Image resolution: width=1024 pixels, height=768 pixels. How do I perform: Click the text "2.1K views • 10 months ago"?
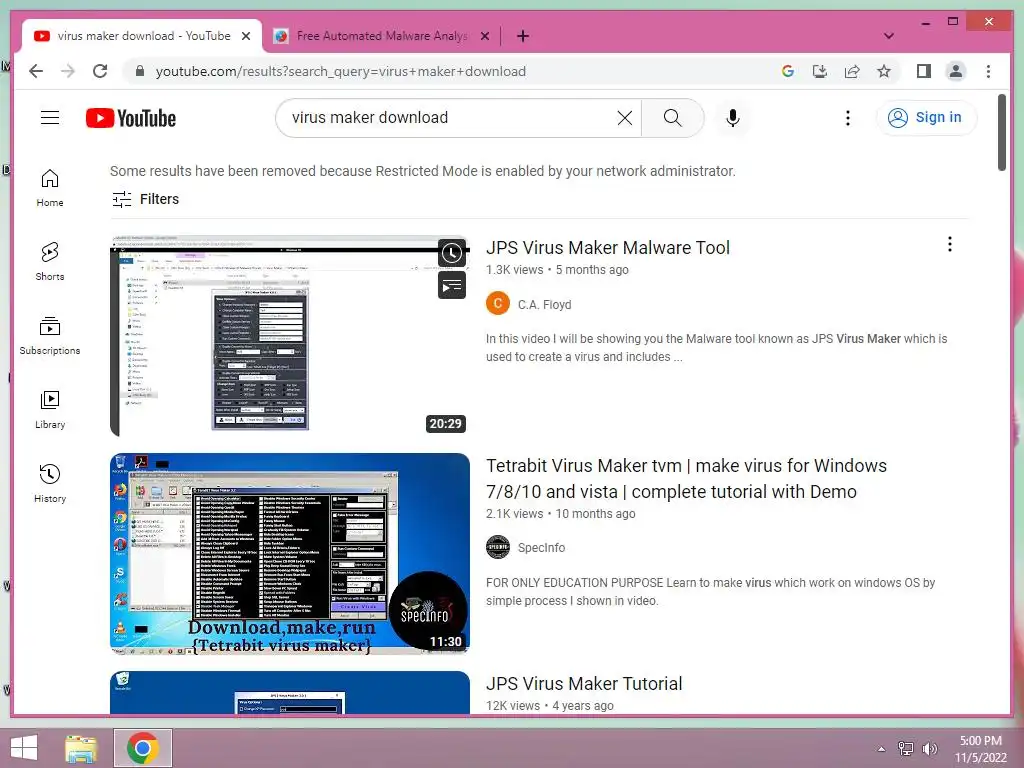[560, 514]
